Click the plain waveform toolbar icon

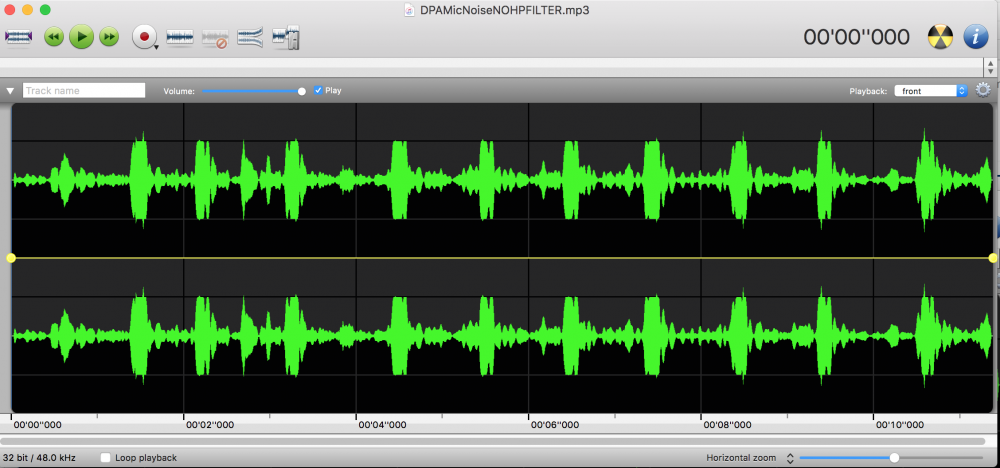click(x=180, y=37)
